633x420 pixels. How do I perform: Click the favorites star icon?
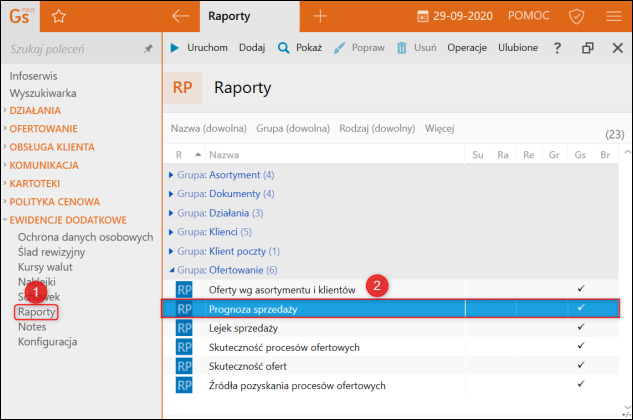pyautogui.click(x=59, y=17)
